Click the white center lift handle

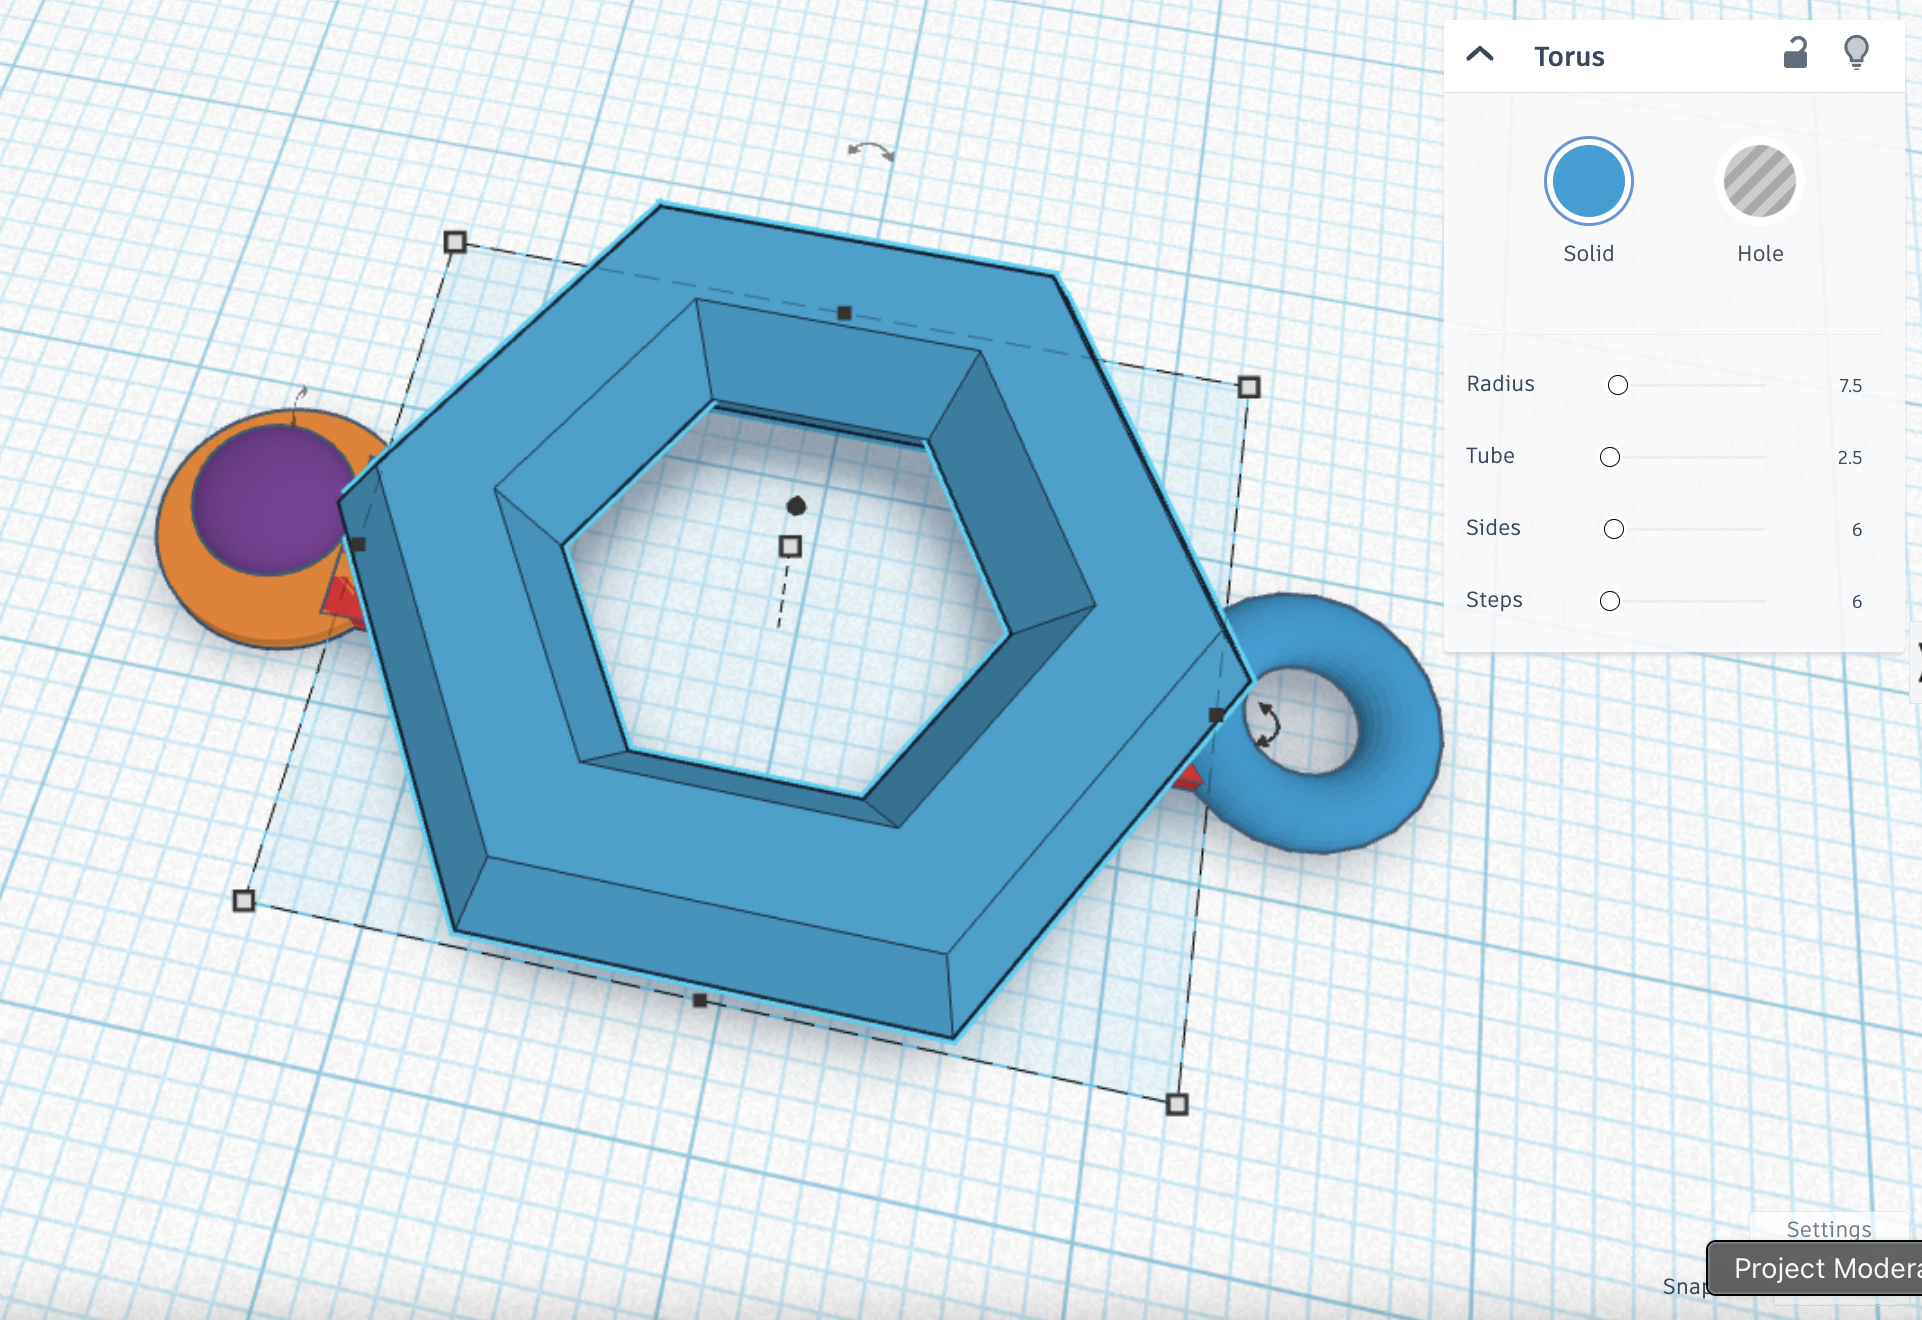pyautogui.click(x=790, y=546)
